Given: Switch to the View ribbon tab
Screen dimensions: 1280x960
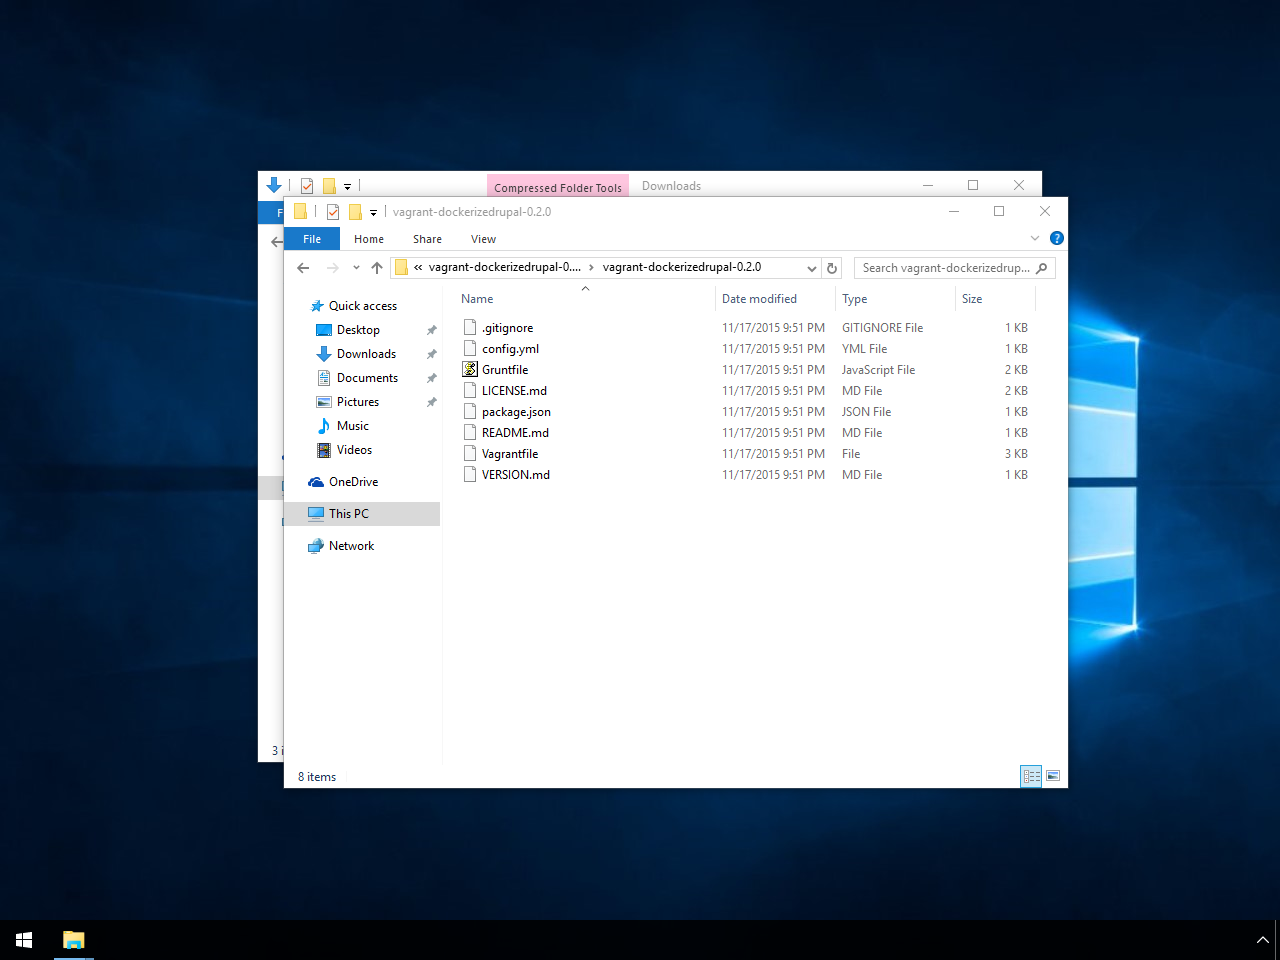Looking at the screenshot, I should pyautogui.click(x=483, y=239).
